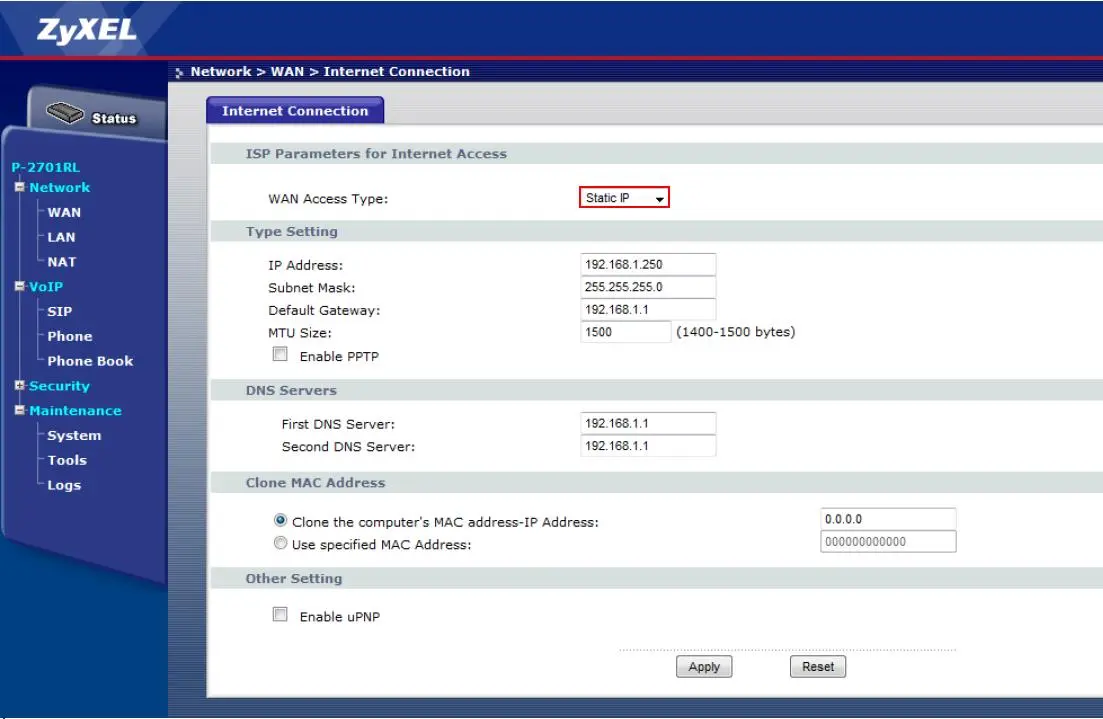Select Use specified MAC Address option
Screen dimensions: 1103x719
(x=281, y=543)
